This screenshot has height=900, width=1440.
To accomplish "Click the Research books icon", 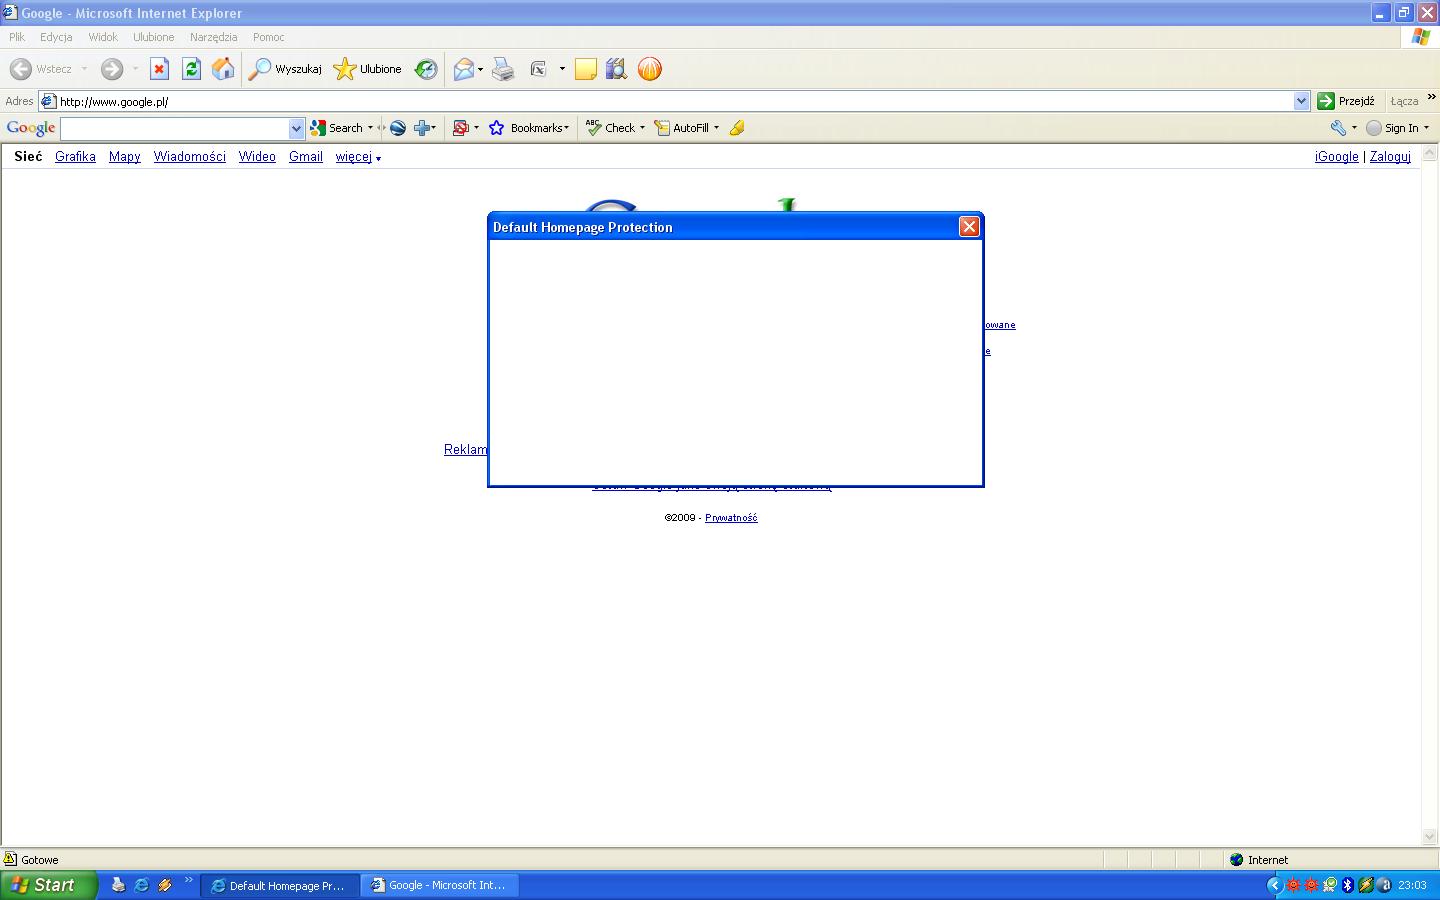I will coord(616,69).
